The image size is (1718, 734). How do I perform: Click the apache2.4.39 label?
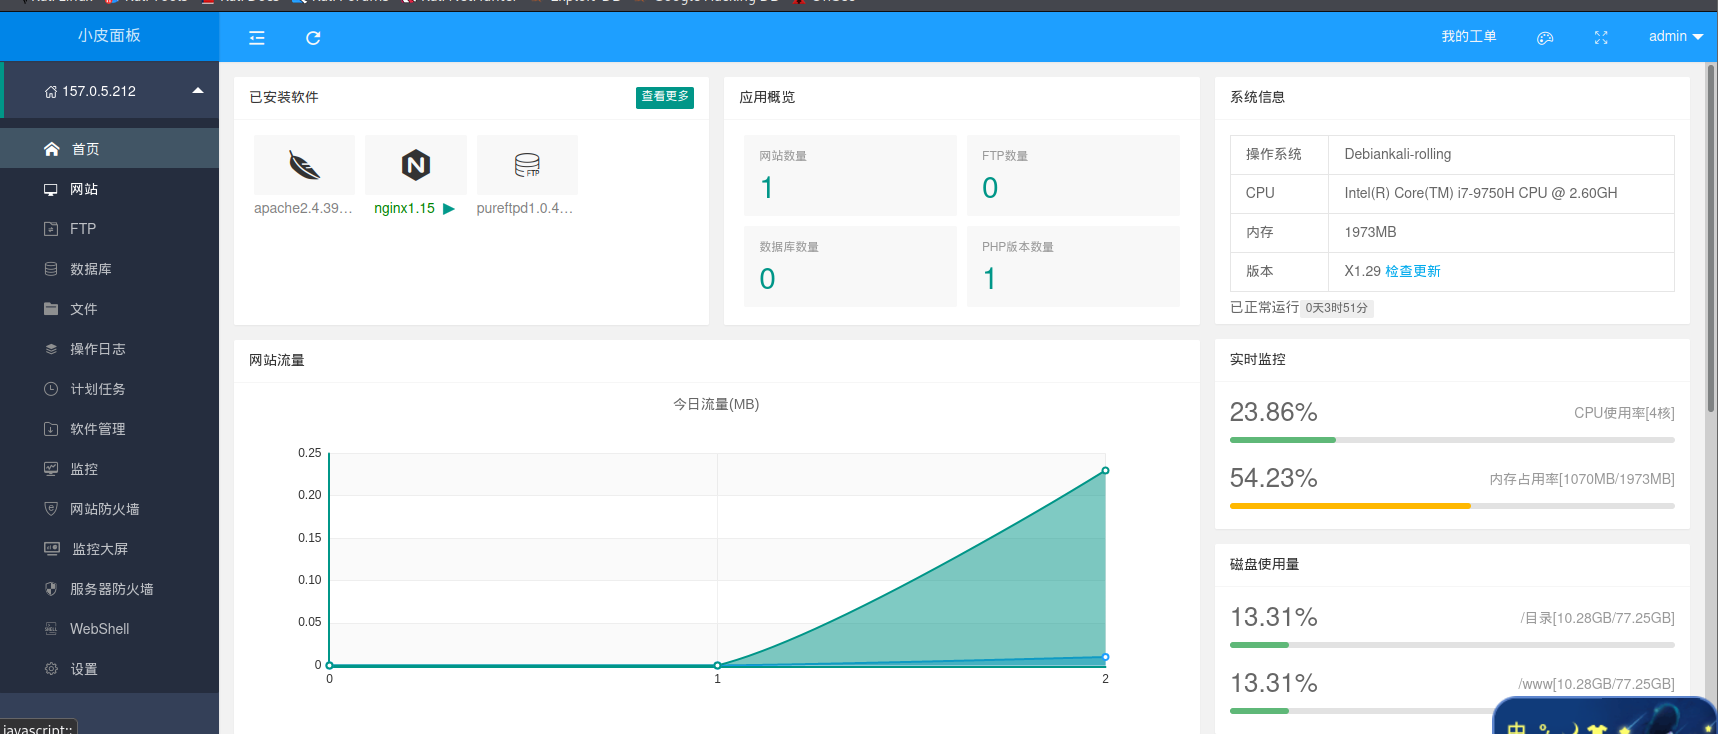(303, 208)
